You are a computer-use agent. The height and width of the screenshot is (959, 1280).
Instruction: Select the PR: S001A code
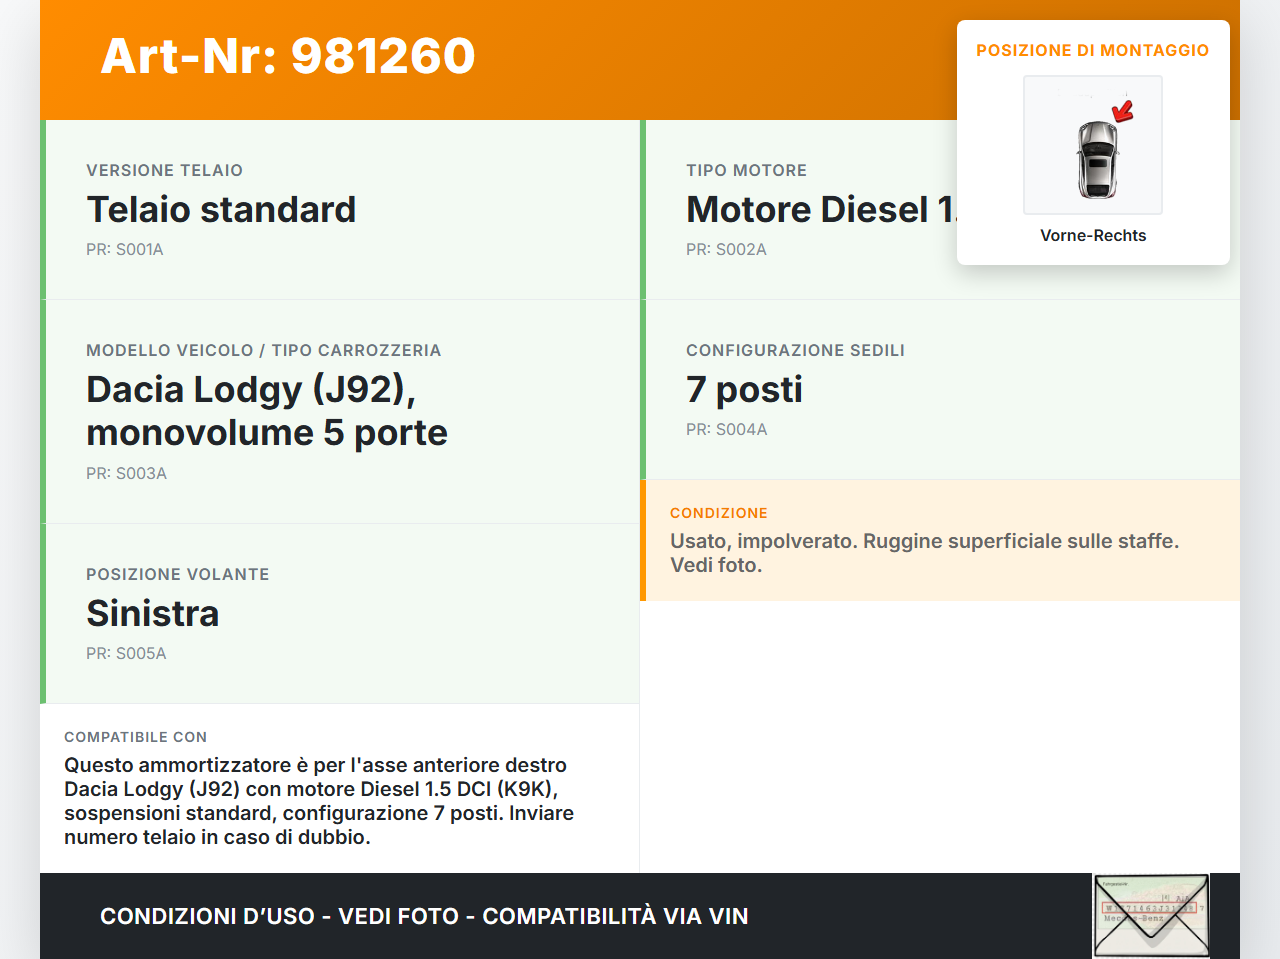click(124, 249)
